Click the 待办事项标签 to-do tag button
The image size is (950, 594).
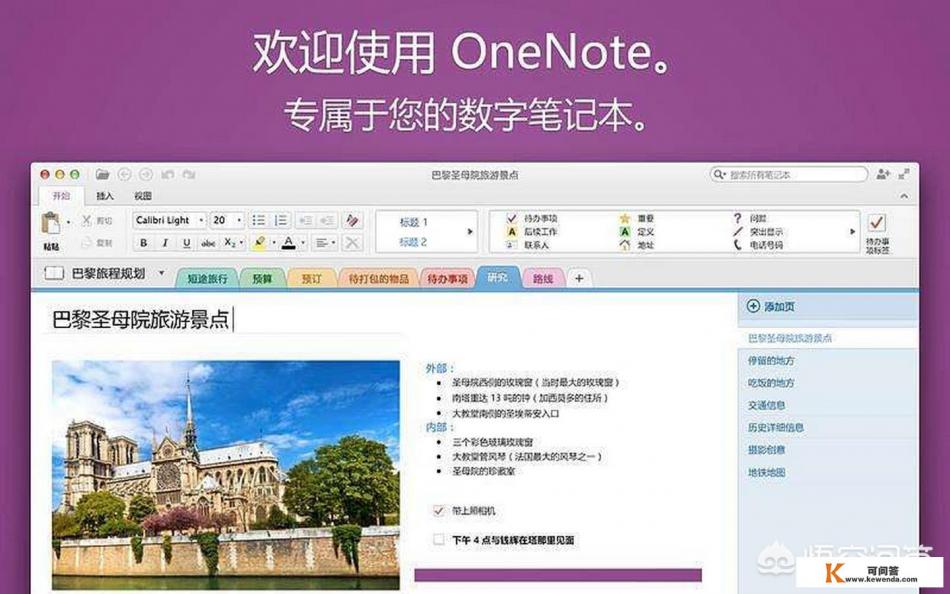[x=877, y=233]
